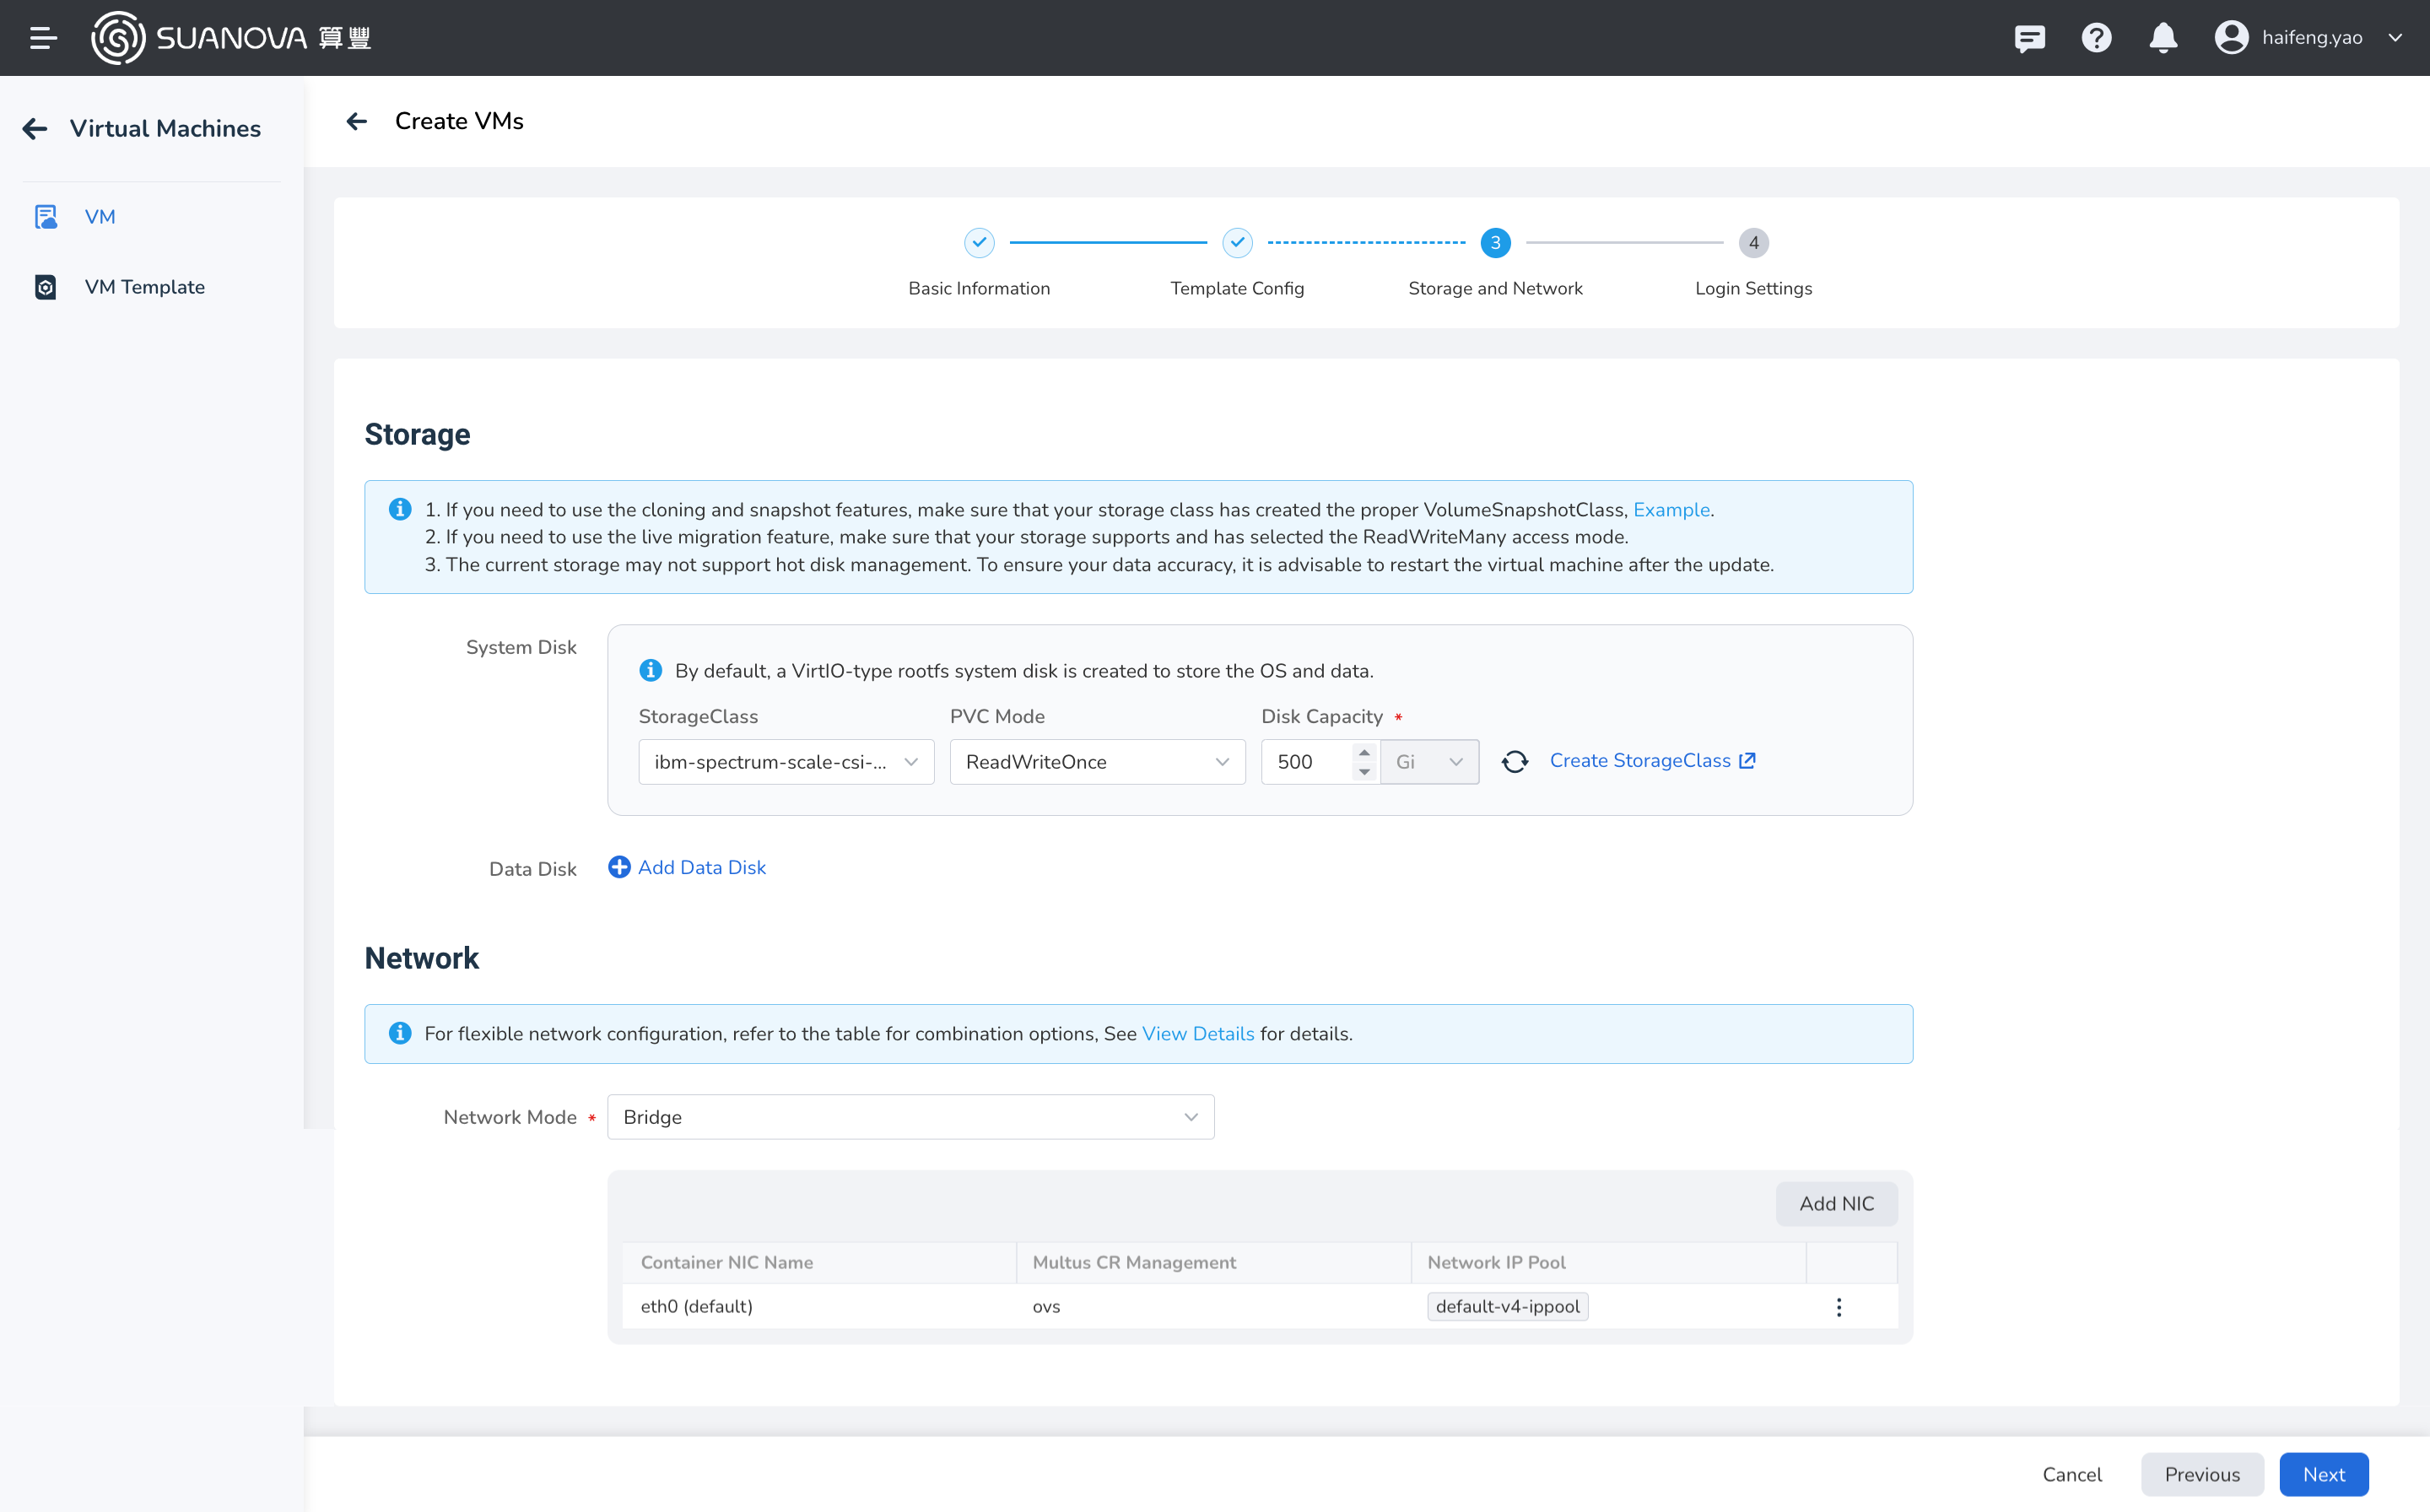Screen dimensions: 2430x1512
Task: Expand the haifeng.yao account menu chevron
Action: (x=2395, y=38)
